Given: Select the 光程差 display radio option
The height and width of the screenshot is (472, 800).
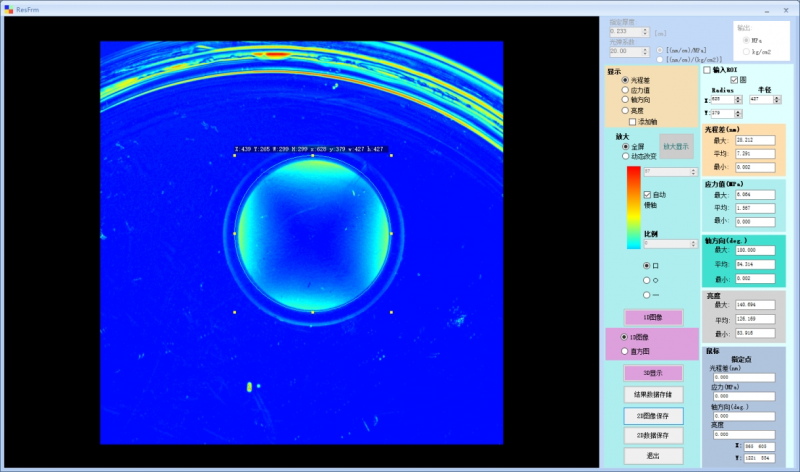Looking at the screenshot, I should click(x=626, y=80).
